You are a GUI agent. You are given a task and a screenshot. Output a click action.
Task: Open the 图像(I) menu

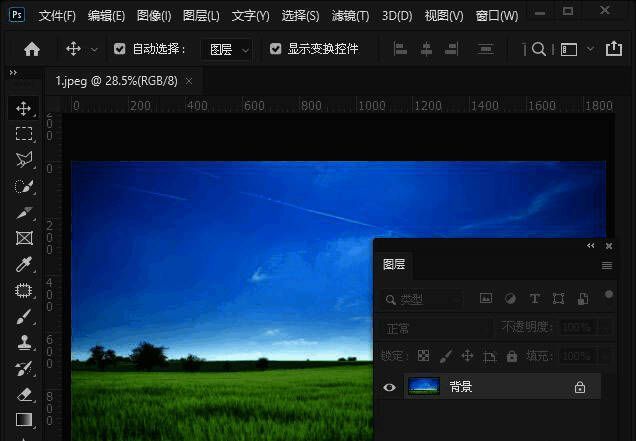154,15
